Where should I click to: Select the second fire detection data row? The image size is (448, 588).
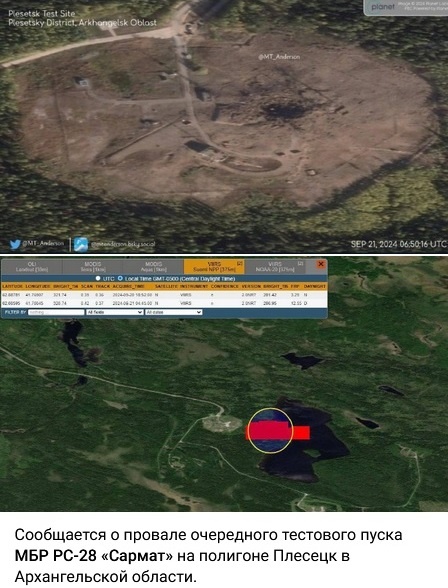click(164, 303)
